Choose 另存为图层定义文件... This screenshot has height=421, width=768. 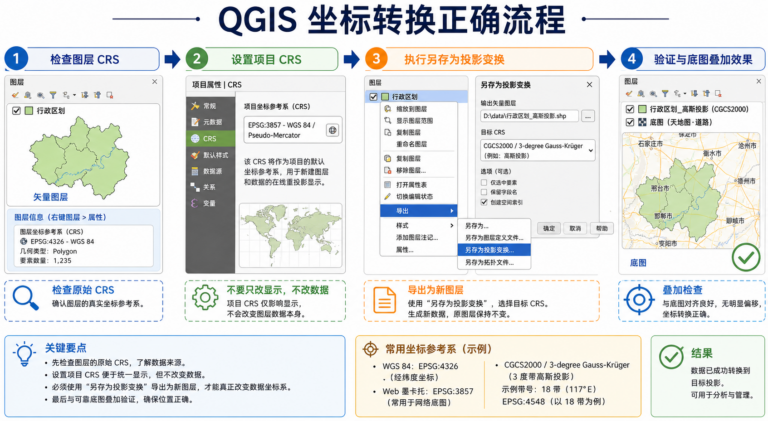point(494,237)
